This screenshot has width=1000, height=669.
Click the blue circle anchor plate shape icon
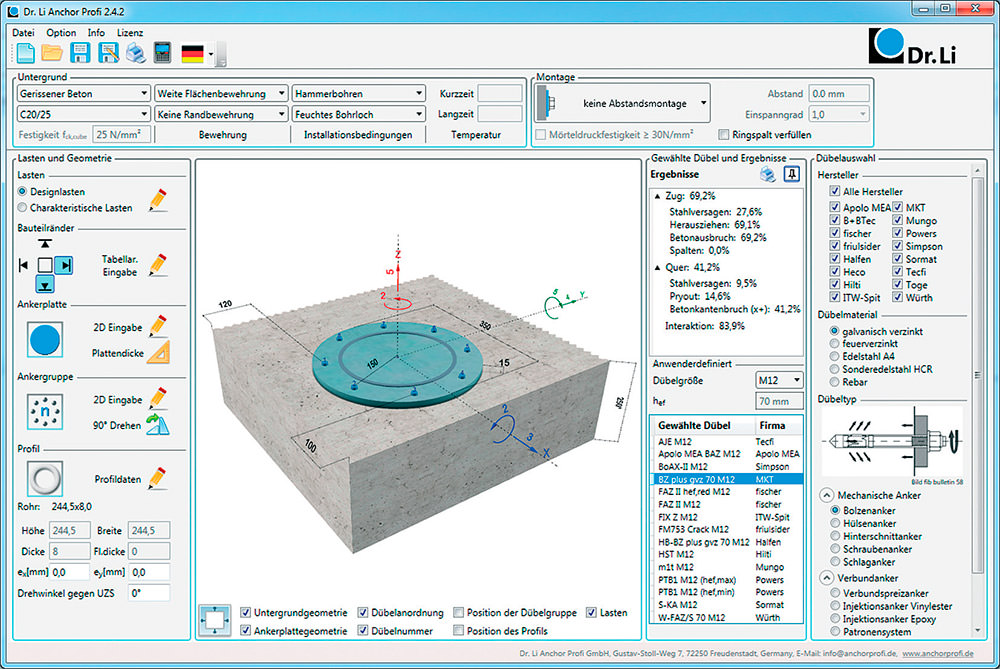tap(45, 339)
